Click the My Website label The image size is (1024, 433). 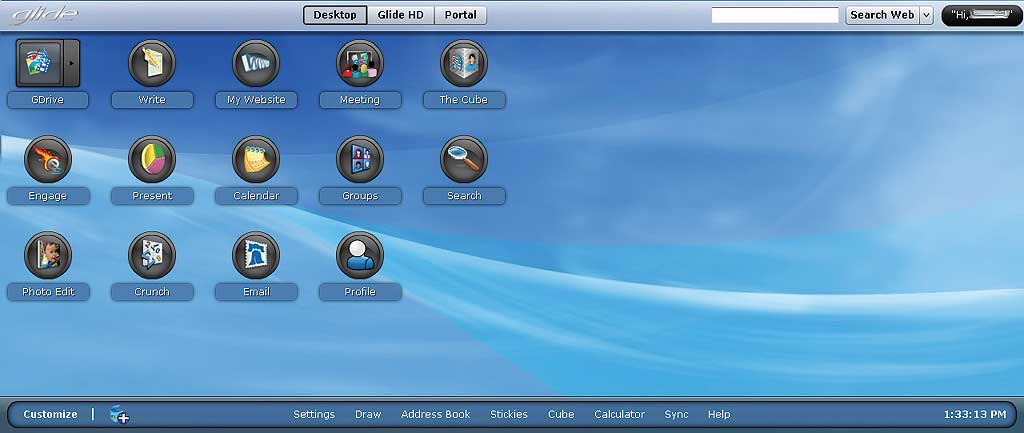point(256,100)
